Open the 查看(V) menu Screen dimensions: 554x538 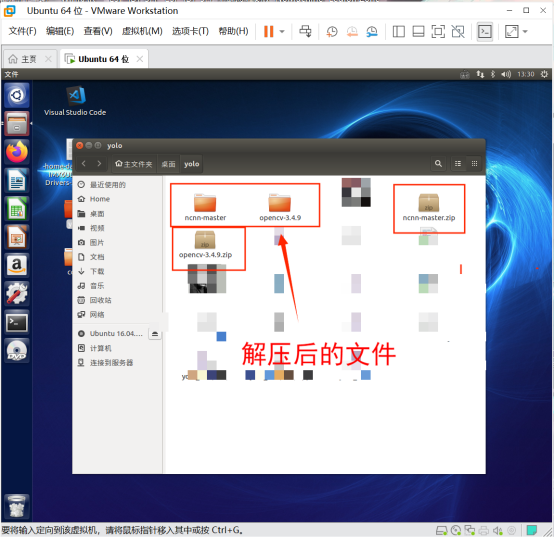point(98,31)
